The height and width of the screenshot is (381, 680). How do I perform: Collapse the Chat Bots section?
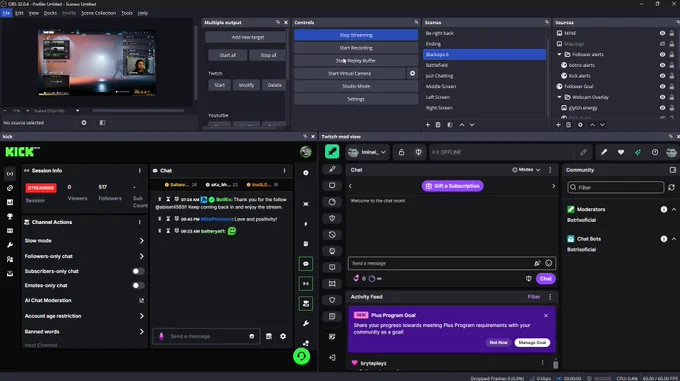pos(674,239)
